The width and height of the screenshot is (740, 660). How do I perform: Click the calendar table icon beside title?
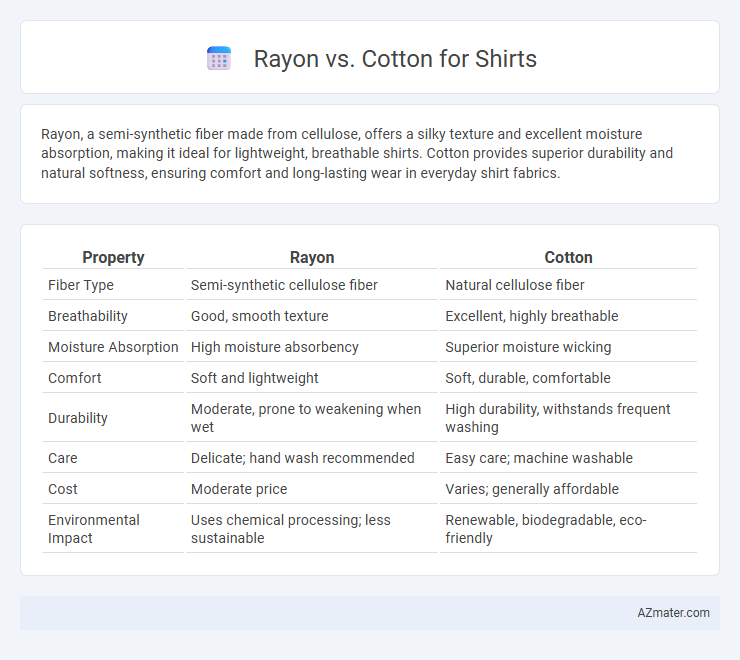click(x=219, y=59)
